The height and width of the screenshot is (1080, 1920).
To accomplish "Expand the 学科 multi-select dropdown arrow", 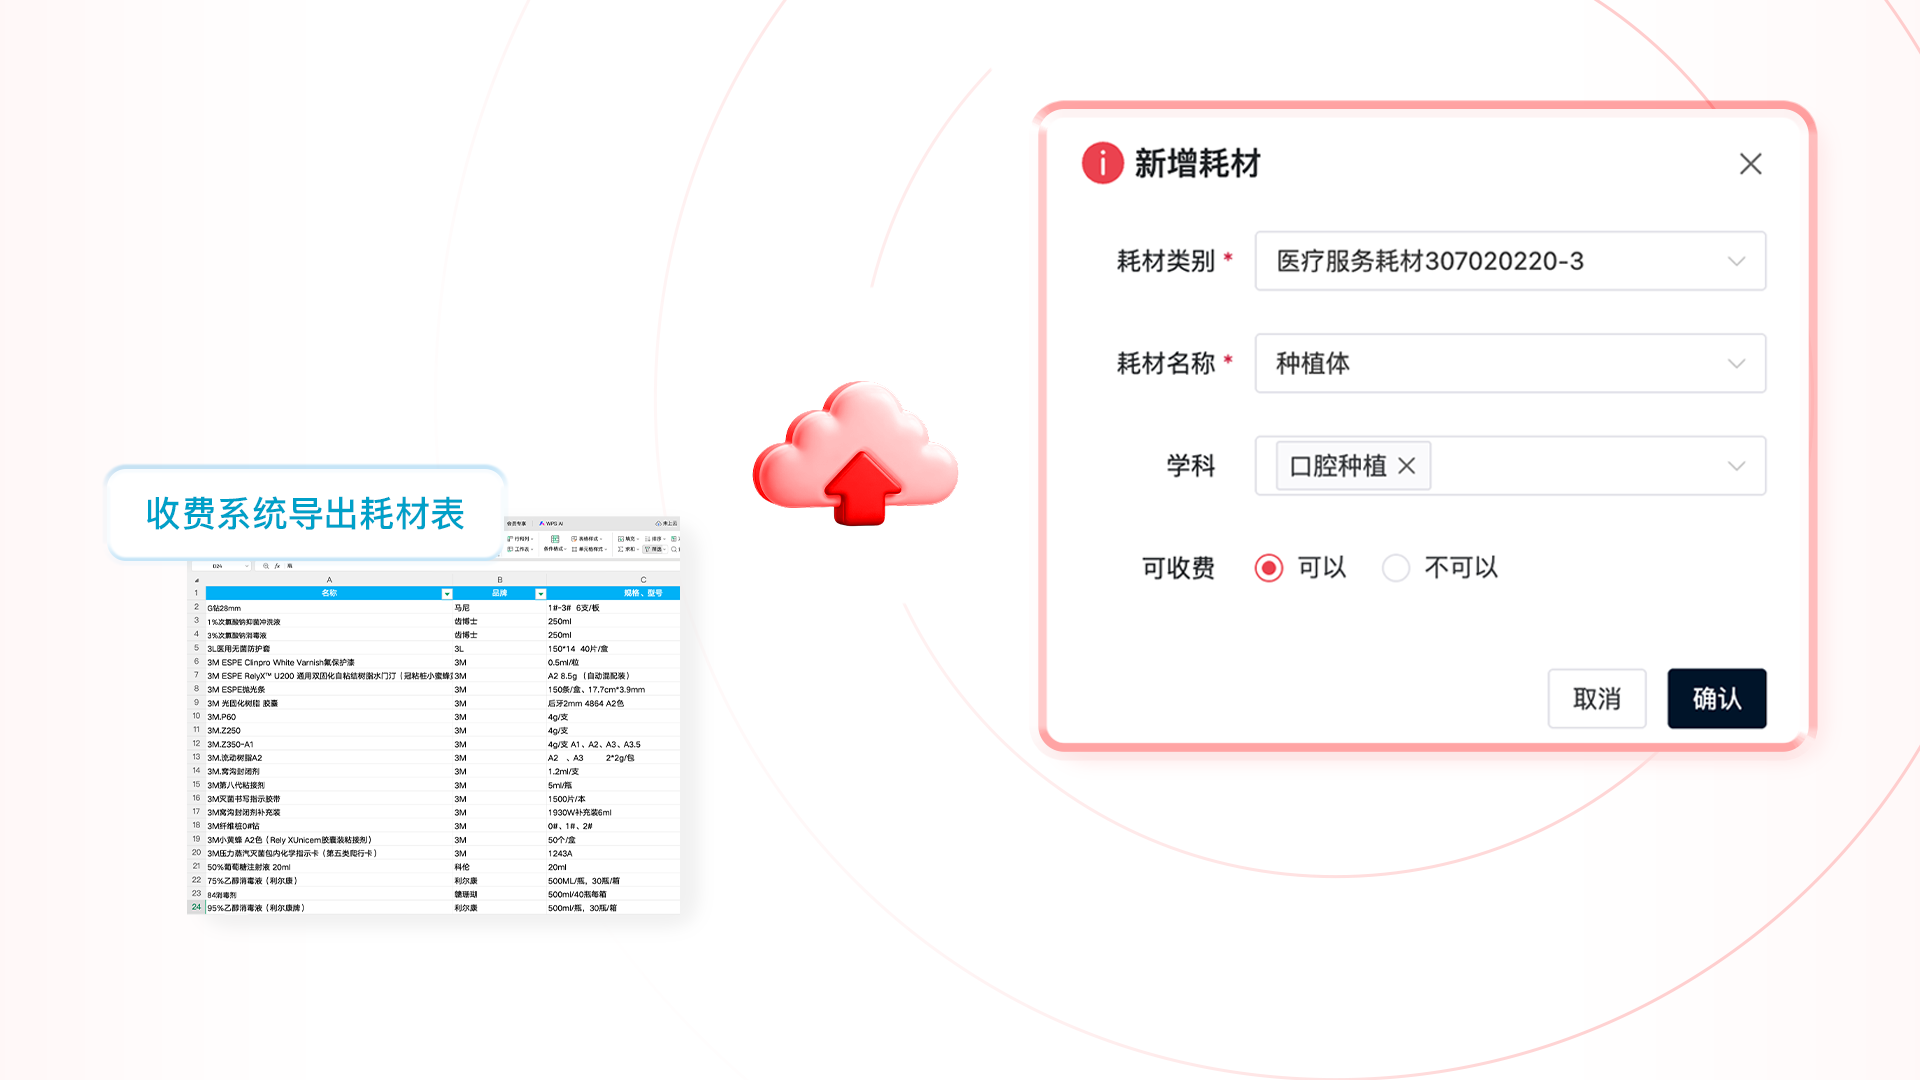I will click(1736, 466).
